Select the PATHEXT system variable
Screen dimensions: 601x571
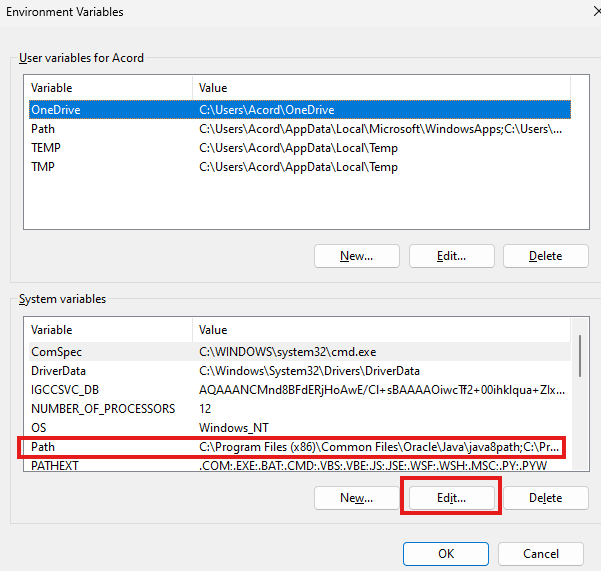56,466
